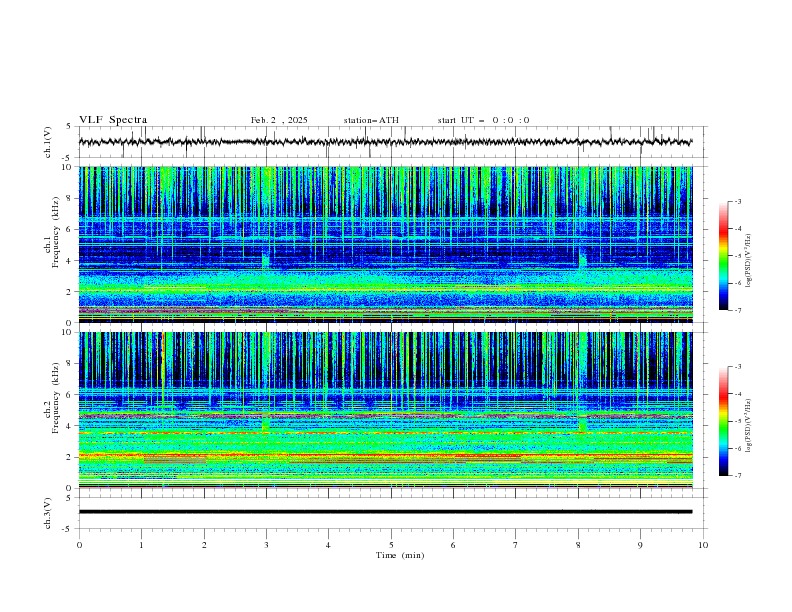
Task: Click the 'station=ATH' label
Action: pyautogui.click(x=371, y=120)
